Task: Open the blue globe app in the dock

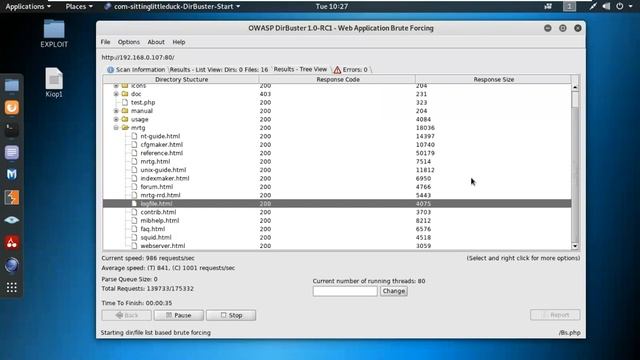Action: coord(11,265)
